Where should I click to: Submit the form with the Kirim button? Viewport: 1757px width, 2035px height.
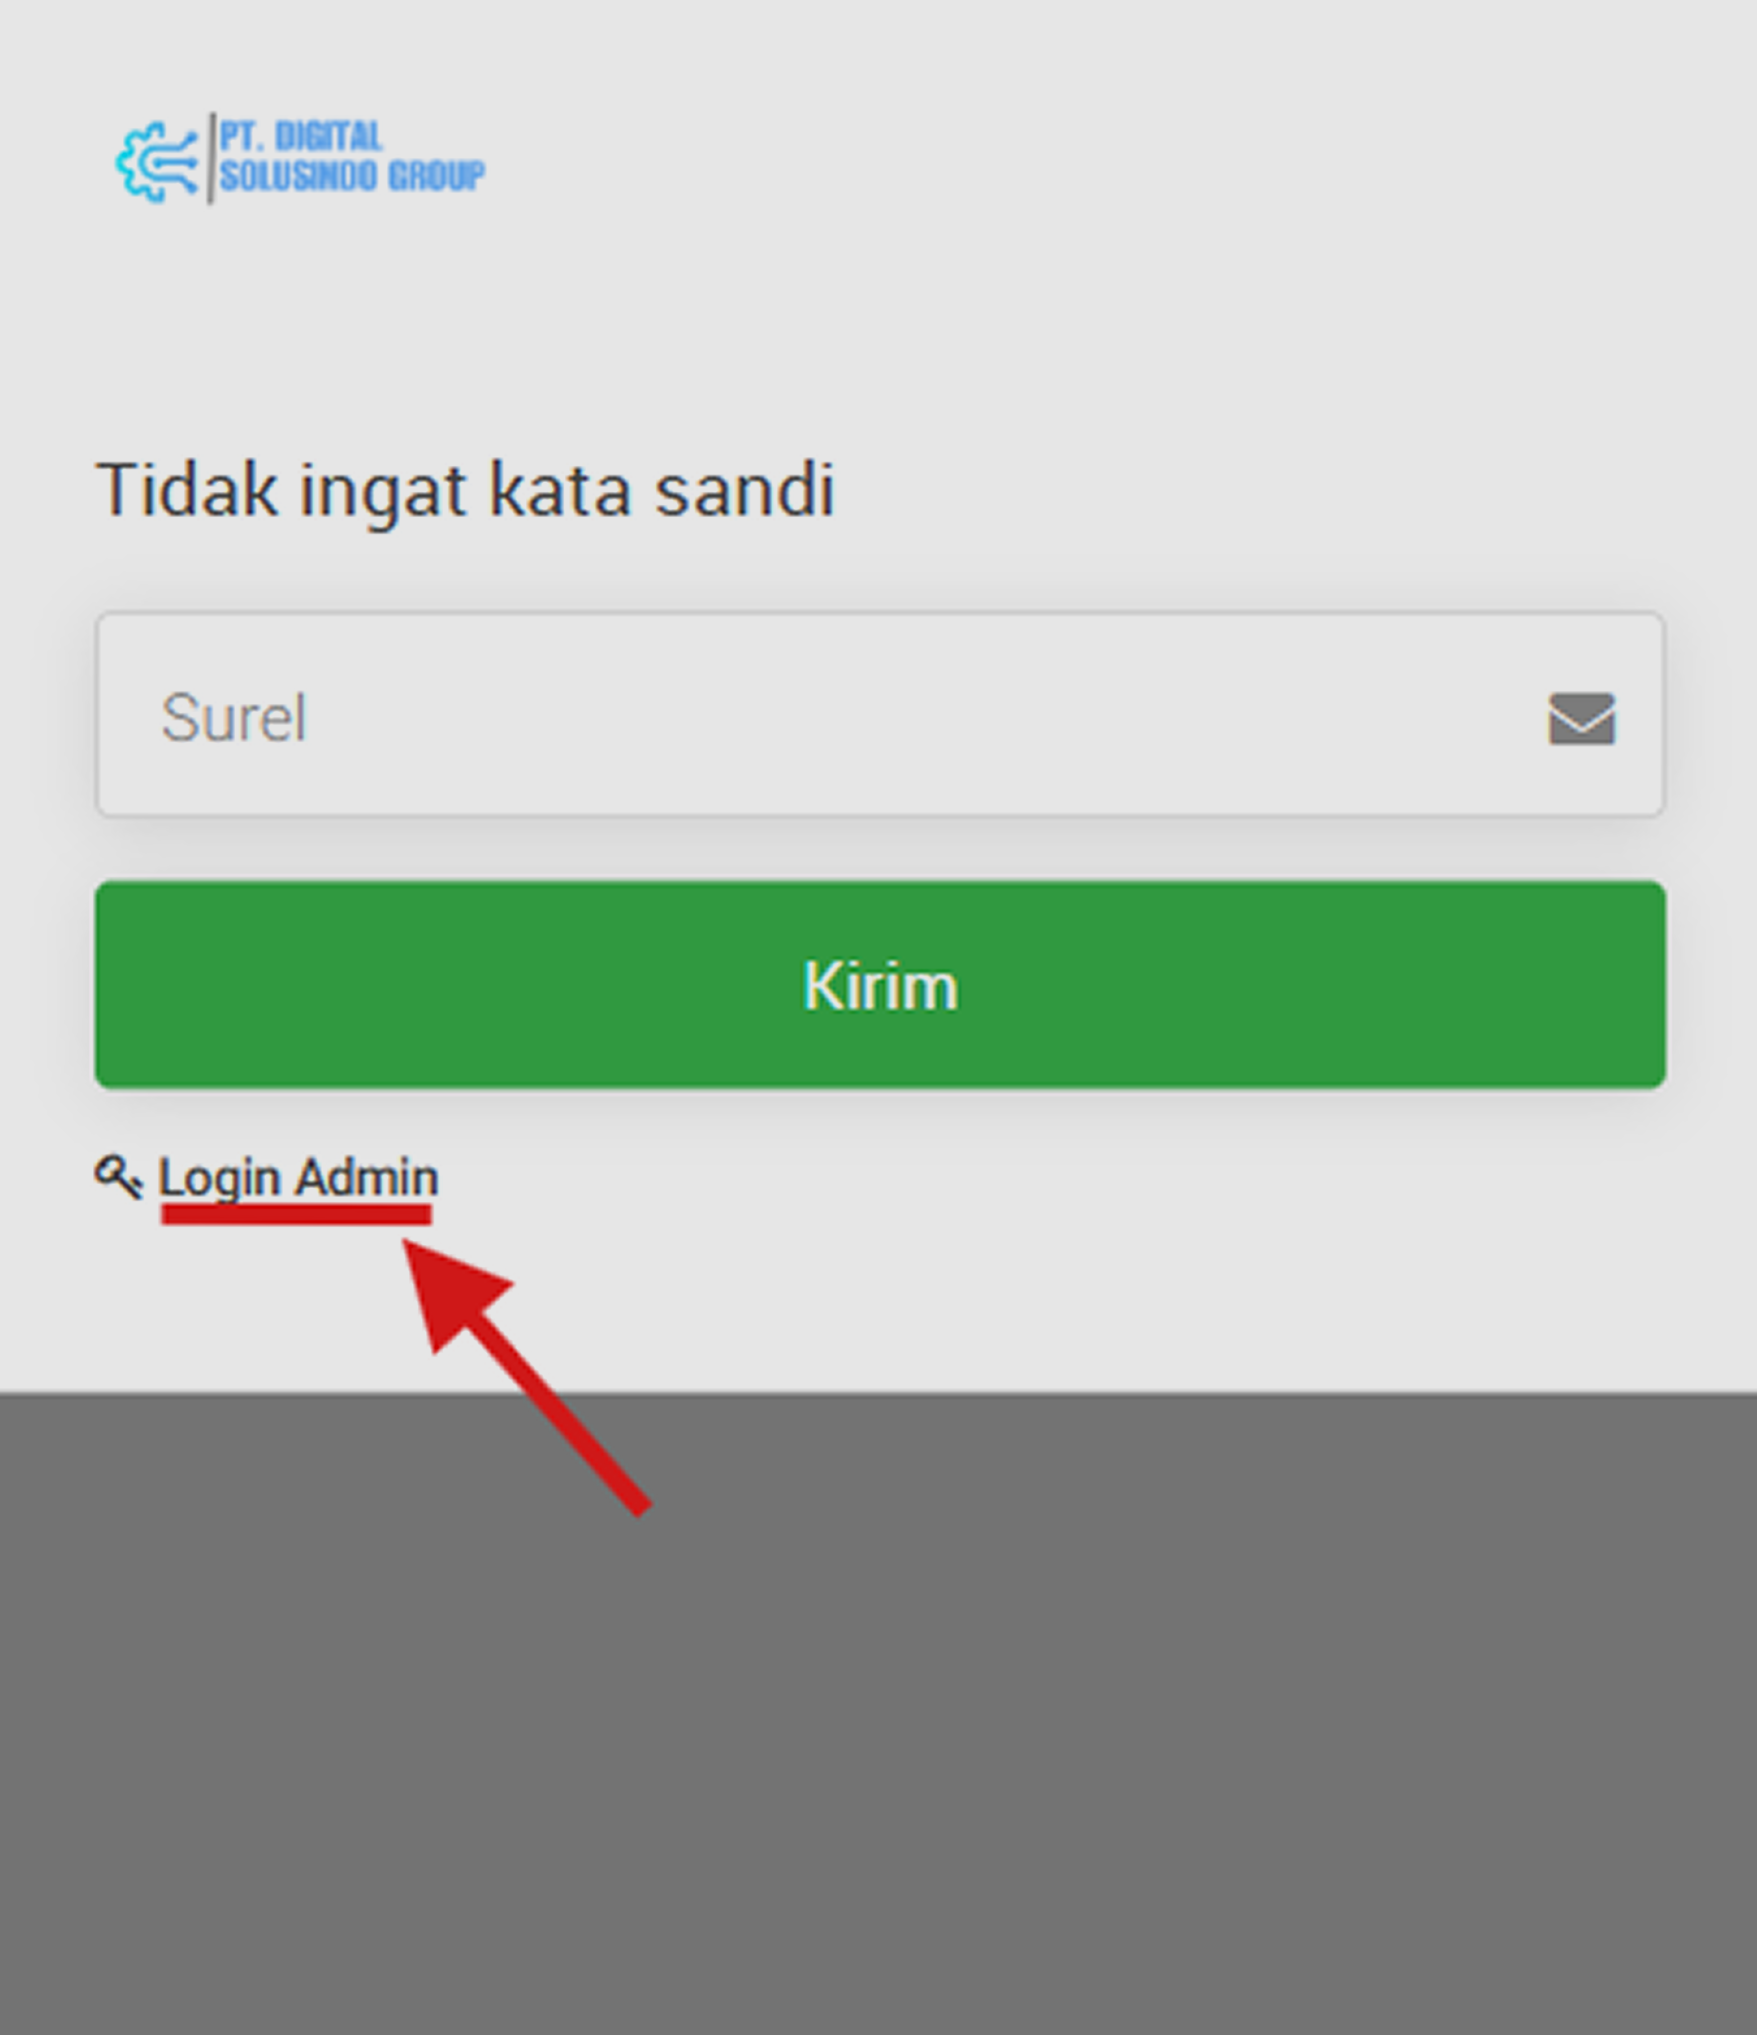click(880, 984)
